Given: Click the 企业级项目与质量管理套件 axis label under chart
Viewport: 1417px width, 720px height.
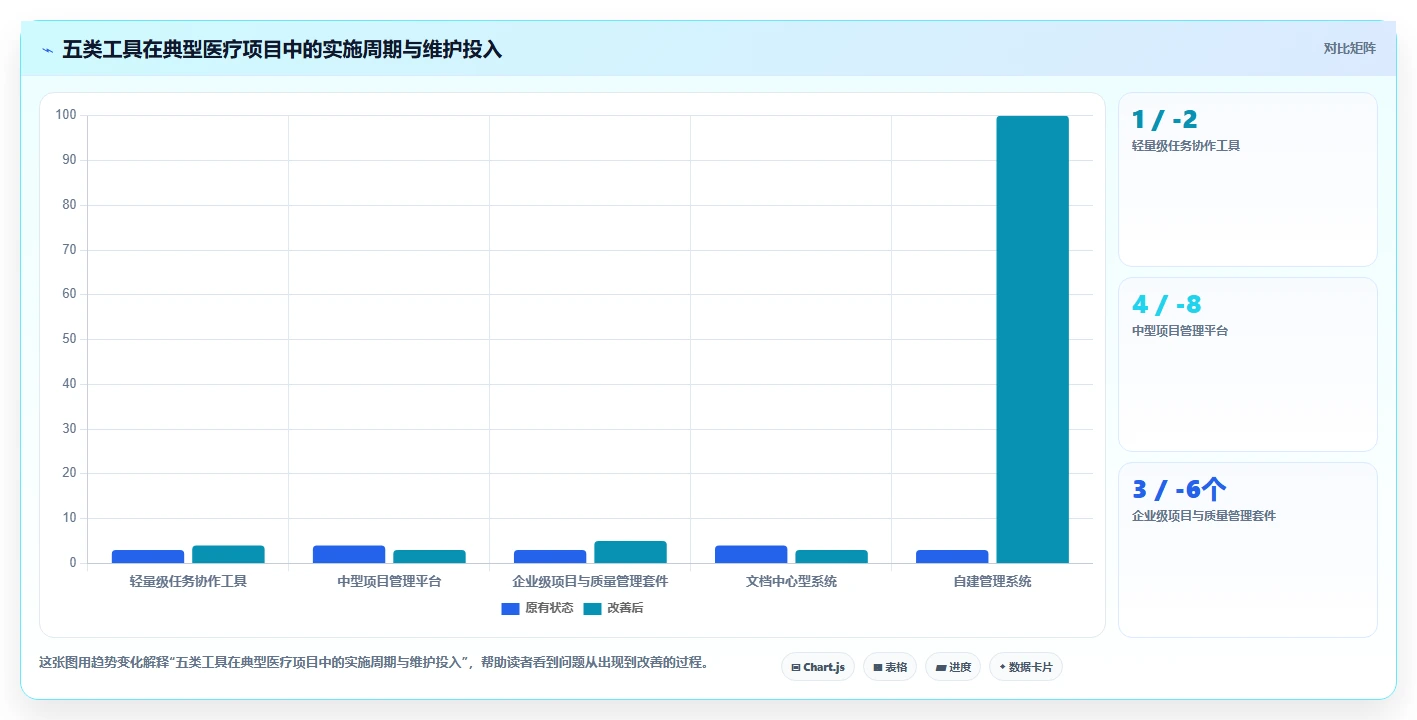Looking at the screenshot, I should [590, 581].
